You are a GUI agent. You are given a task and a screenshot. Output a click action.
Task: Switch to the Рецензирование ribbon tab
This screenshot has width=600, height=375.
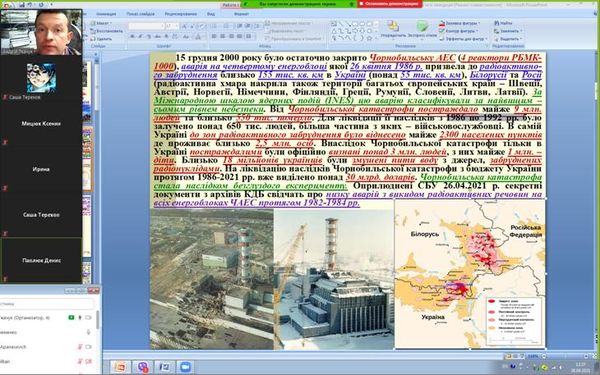pos(180,14)
